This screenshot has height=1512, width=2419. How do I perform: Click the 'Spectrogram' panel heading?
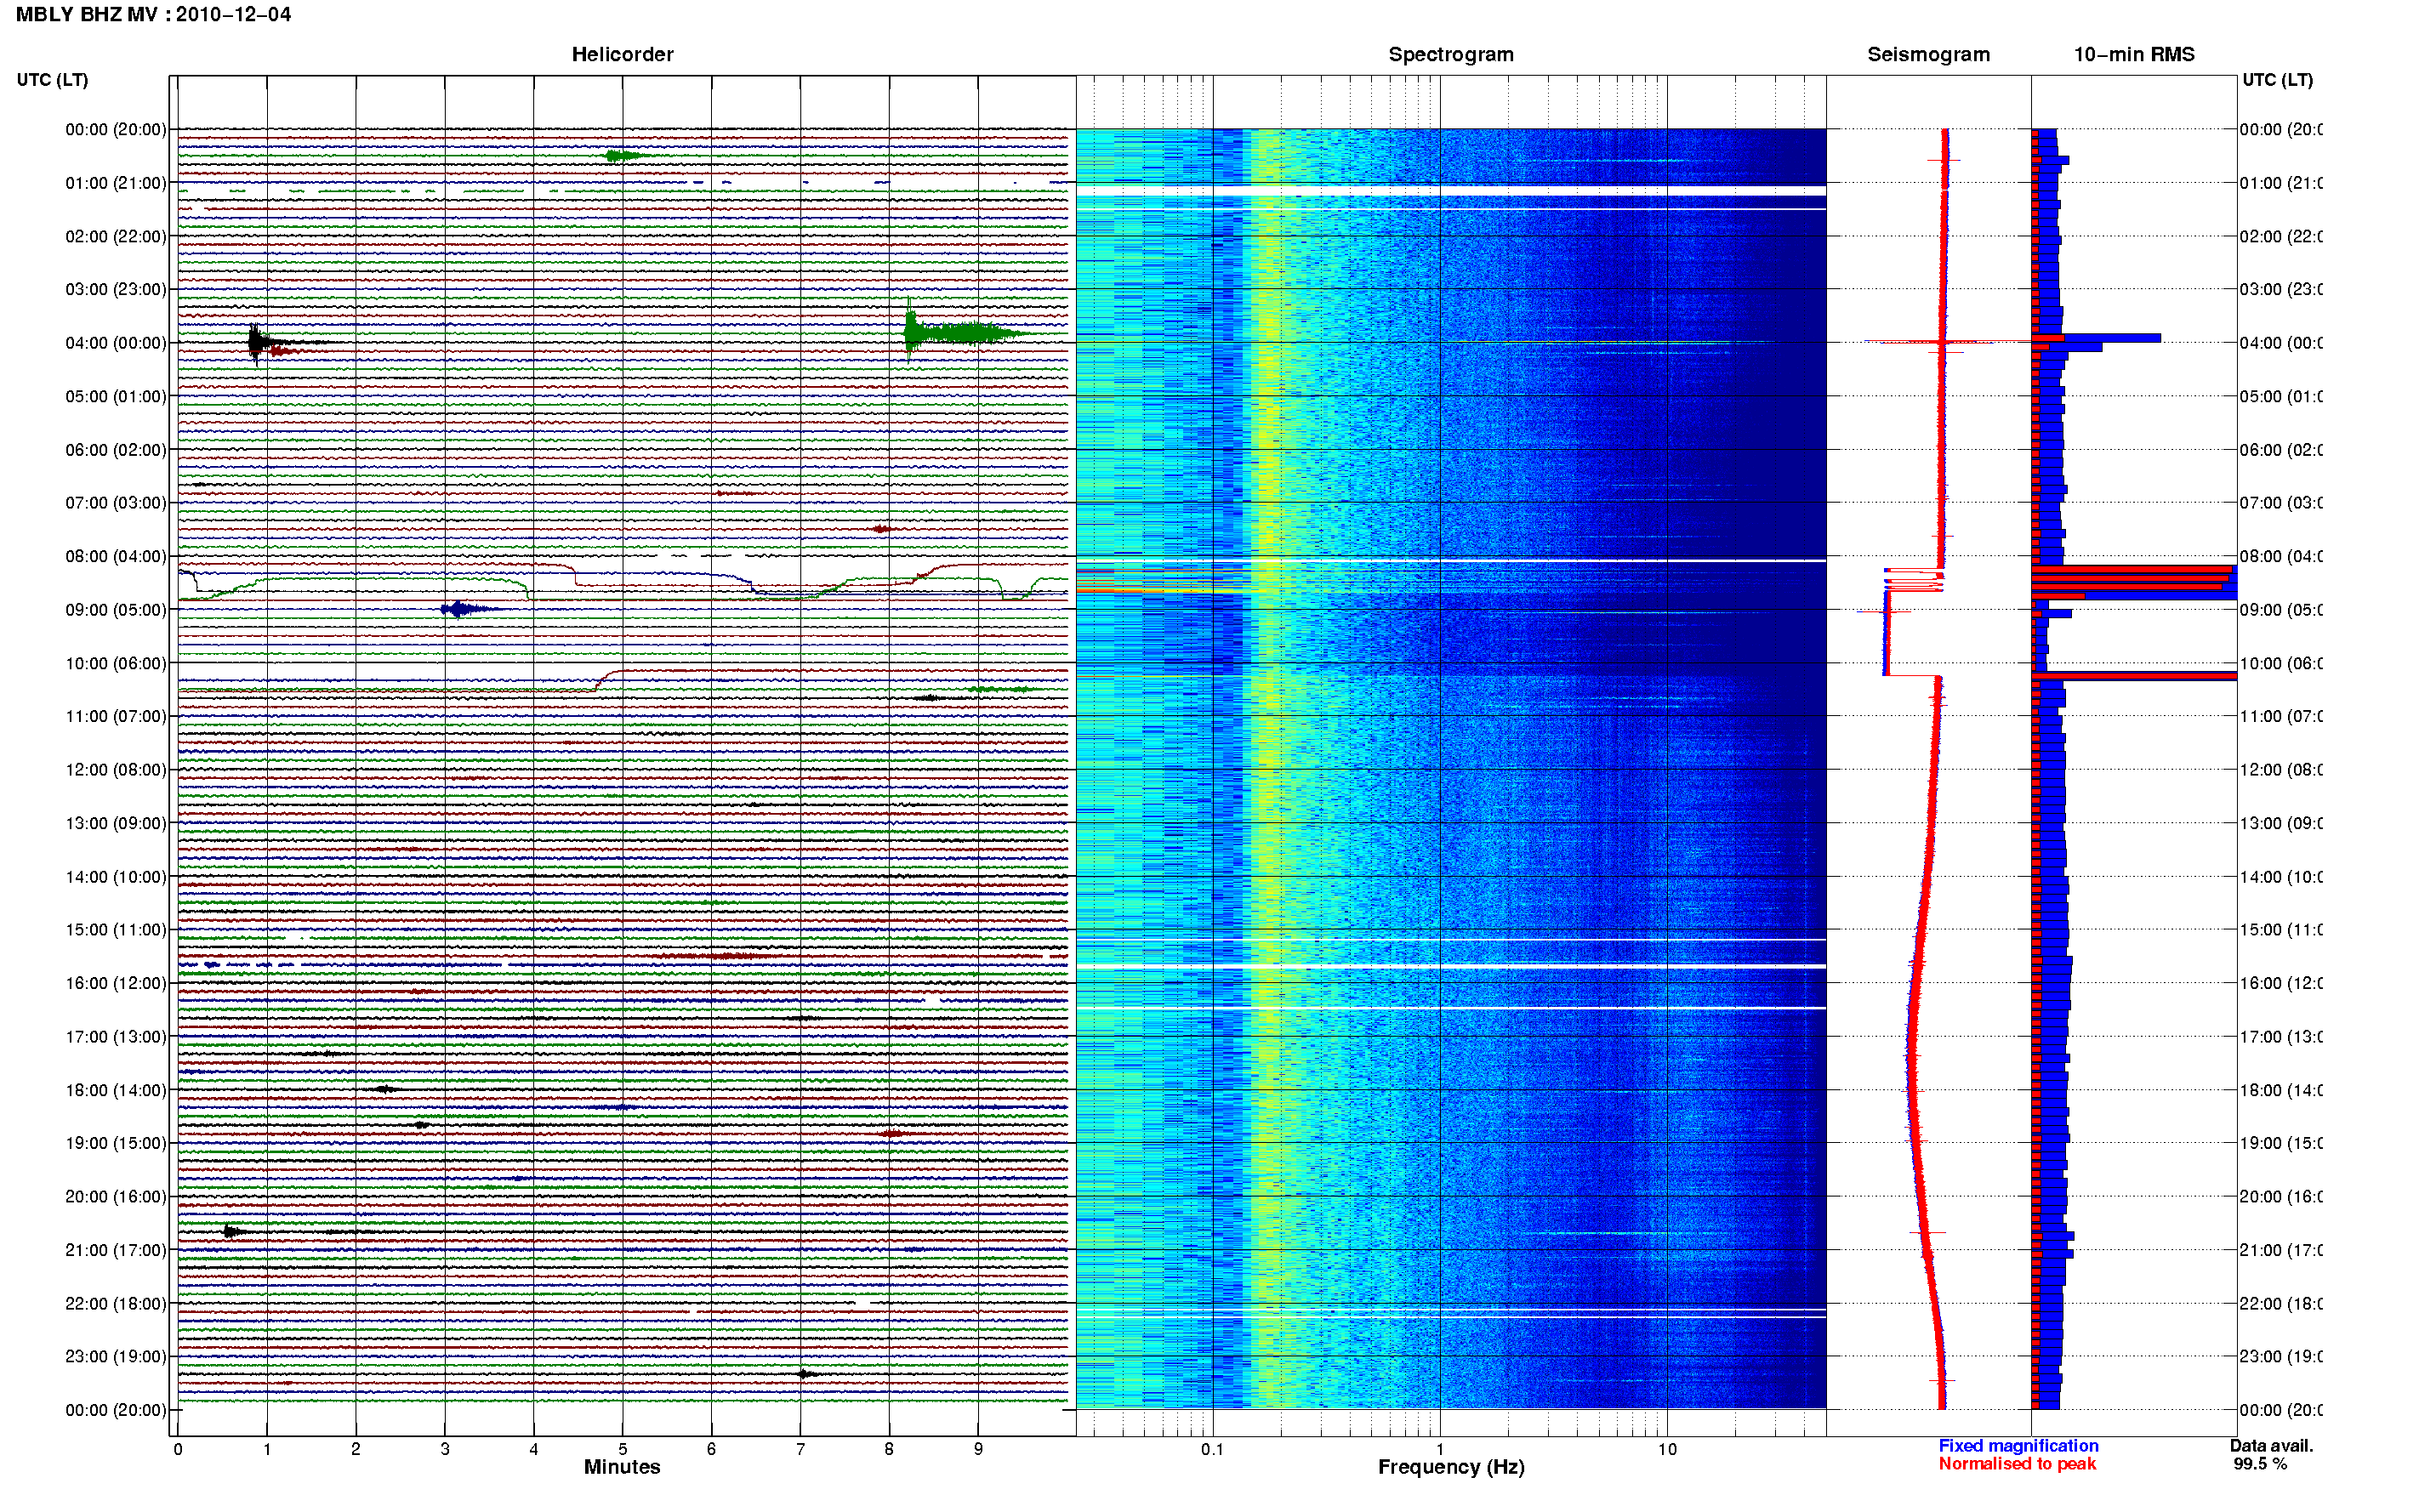tap(1450, 55)
